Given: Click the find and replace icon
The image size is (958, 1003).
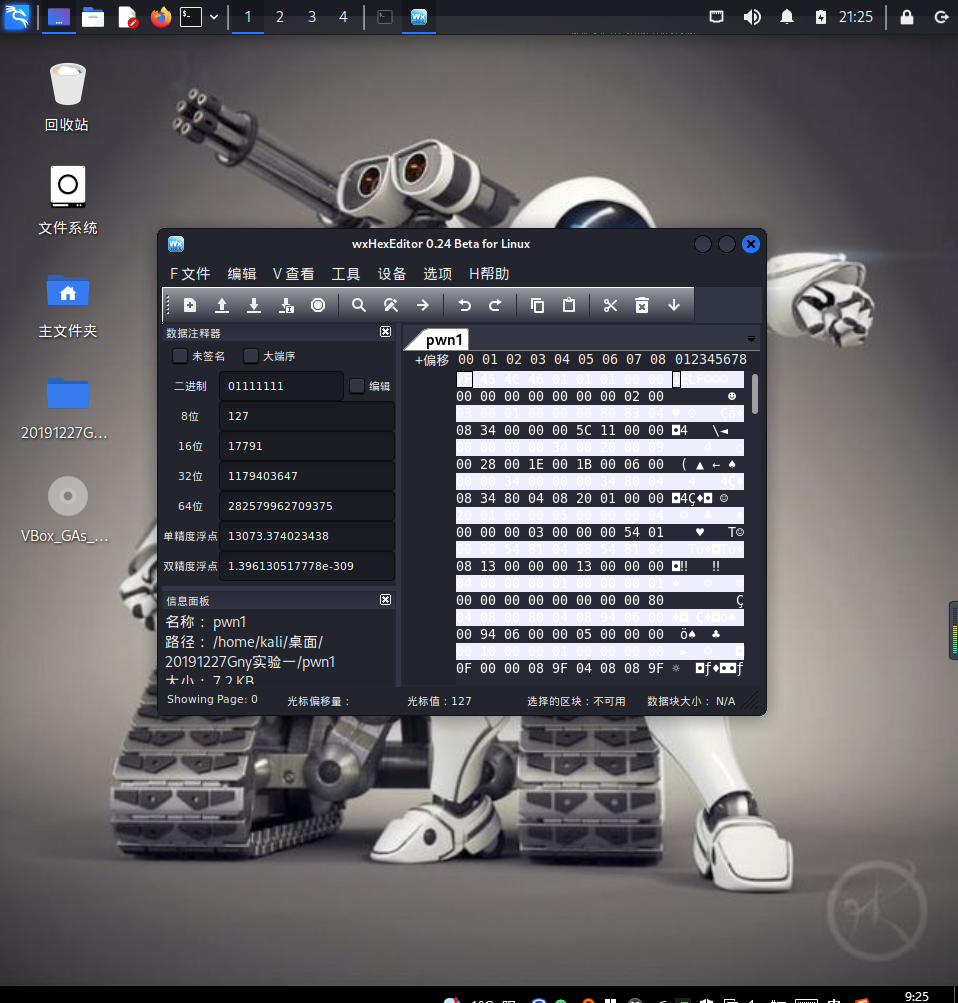Looking at the screenshot, I should [x=391, y=306].
